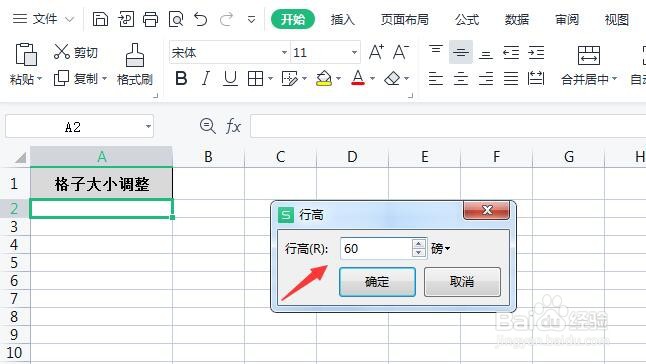This screenshot has height=364, width=646.
Task: Apply red font color
Action: click(358, 78)
